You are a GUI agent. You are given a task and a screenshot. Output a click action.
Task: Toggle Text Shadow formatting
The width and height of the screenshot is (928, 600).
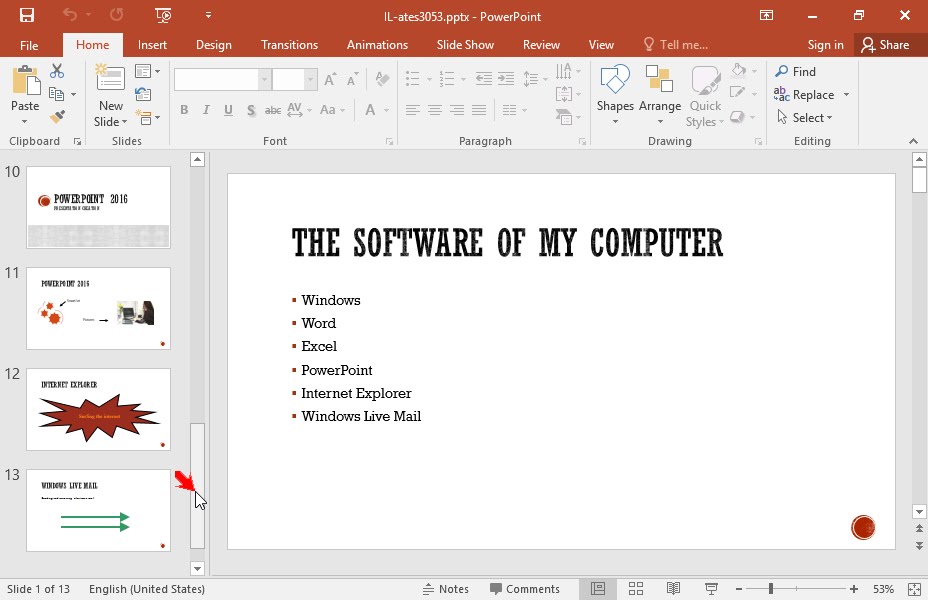tap(251, 110)
